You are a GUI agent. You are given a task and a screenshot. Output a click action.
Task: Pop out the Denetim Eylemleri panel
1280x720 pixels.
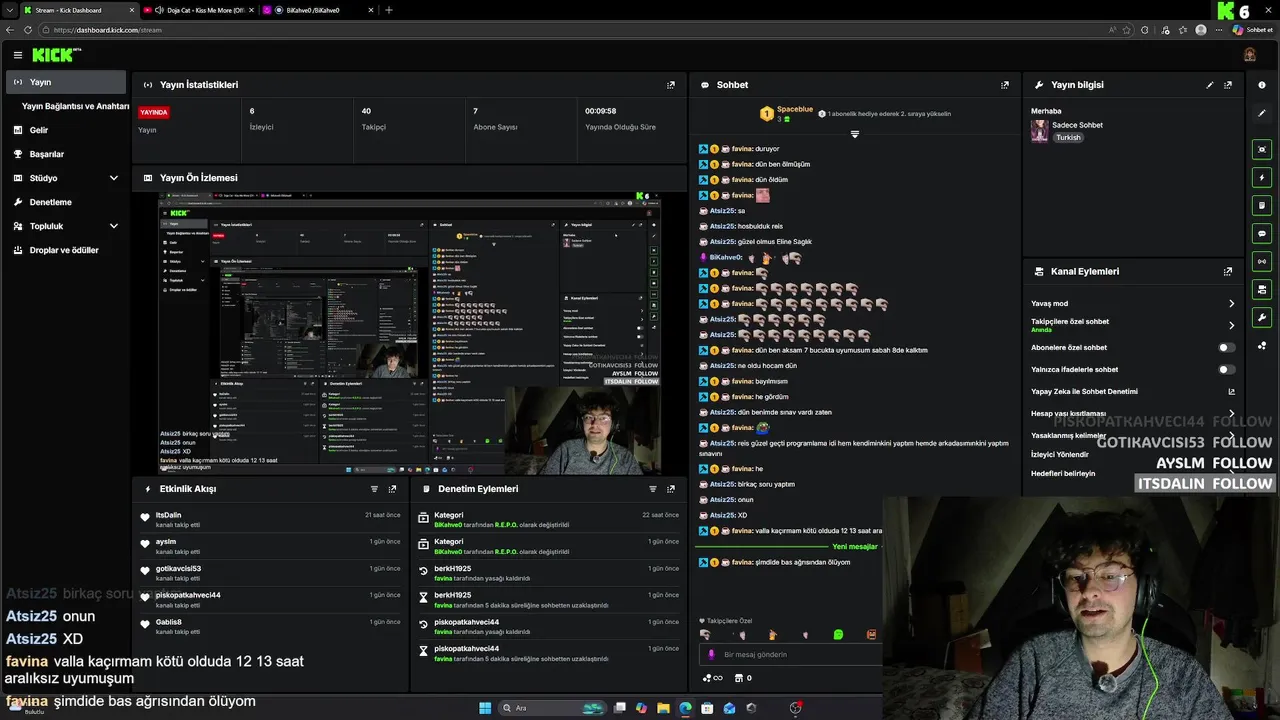[671, 489]
